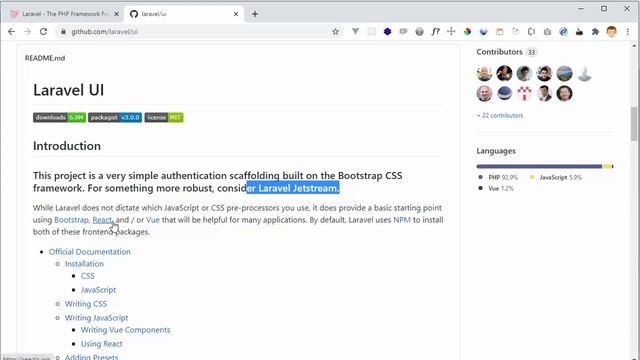Click the funnel-shaped extension icon

click(x=356, y=31)
